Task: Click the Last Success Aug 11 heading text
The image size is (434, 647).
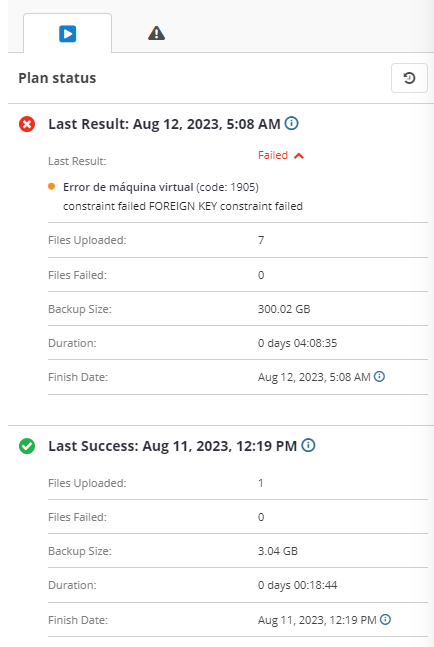Action: (172, 446)
